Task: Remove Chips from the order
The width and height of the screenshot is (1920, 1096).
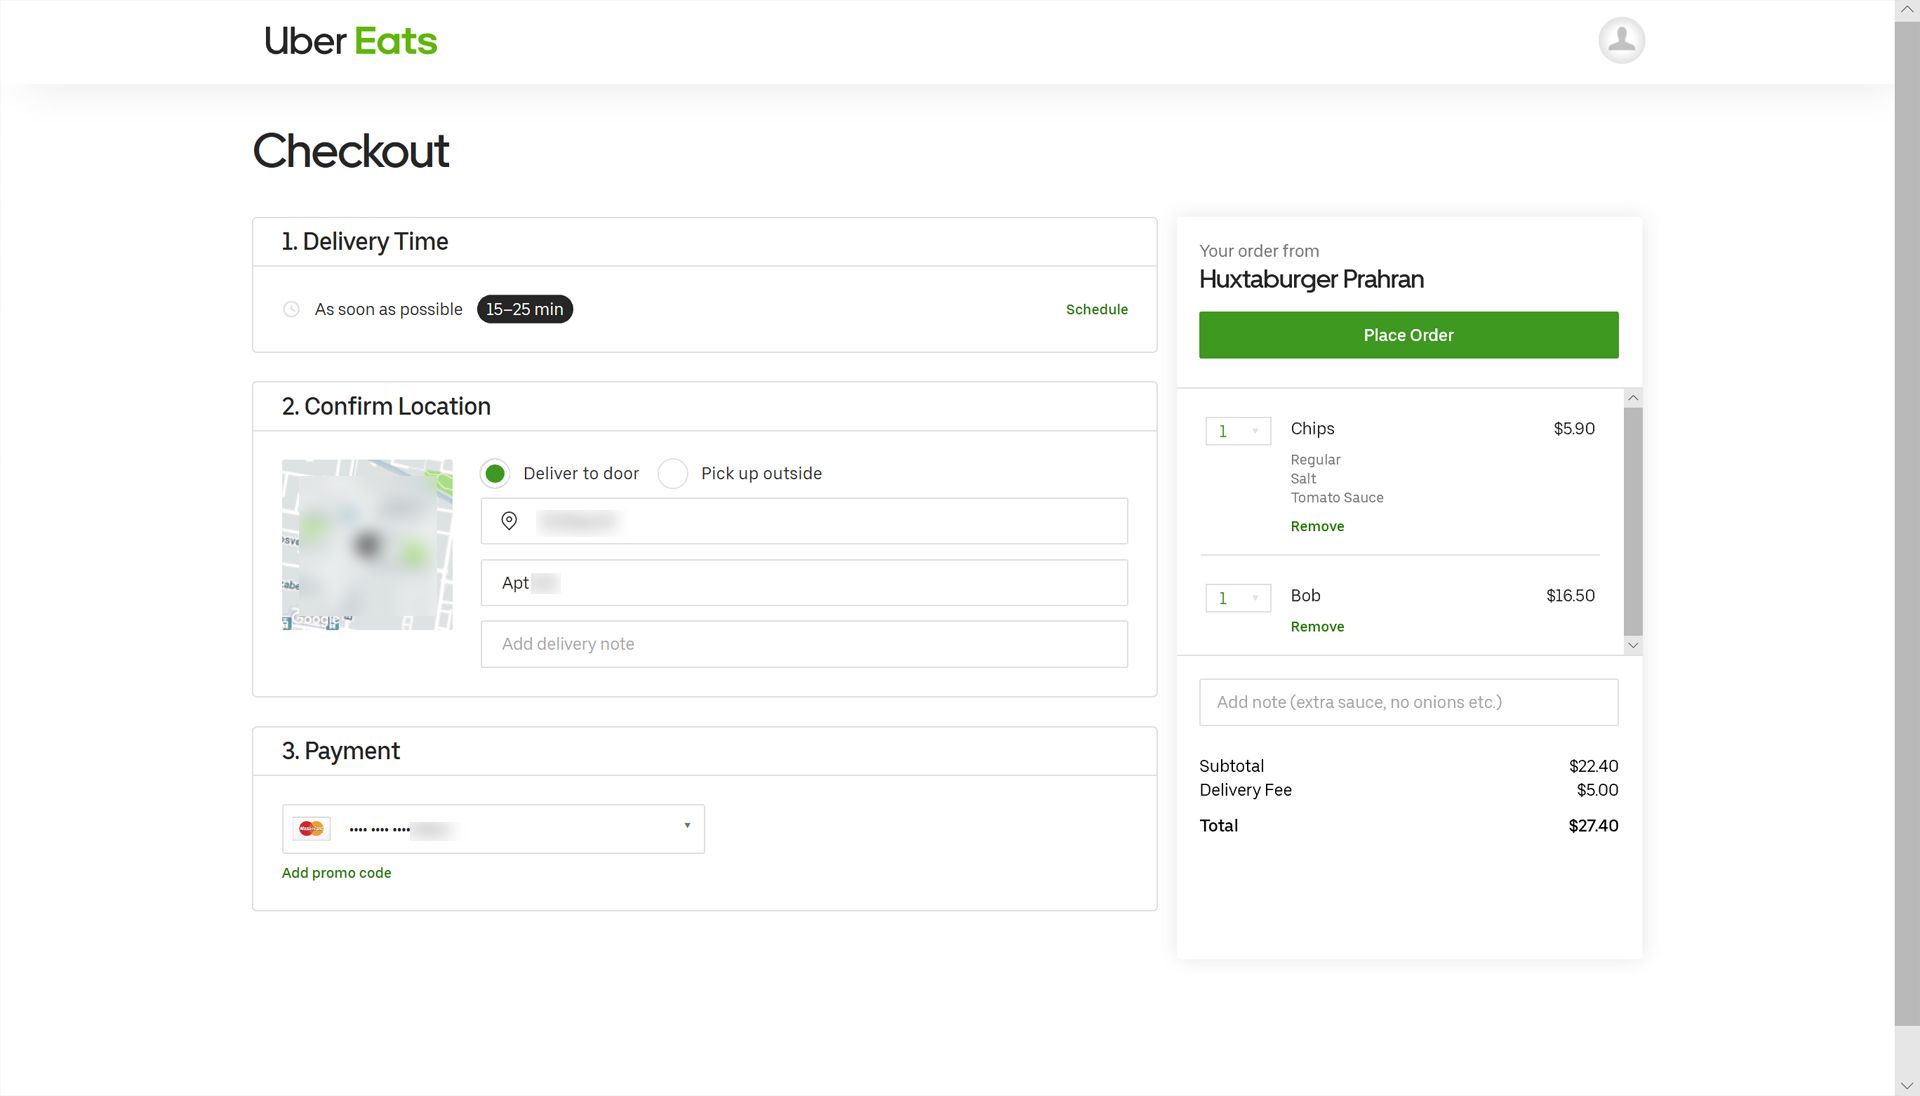Action: point(1317,526)
